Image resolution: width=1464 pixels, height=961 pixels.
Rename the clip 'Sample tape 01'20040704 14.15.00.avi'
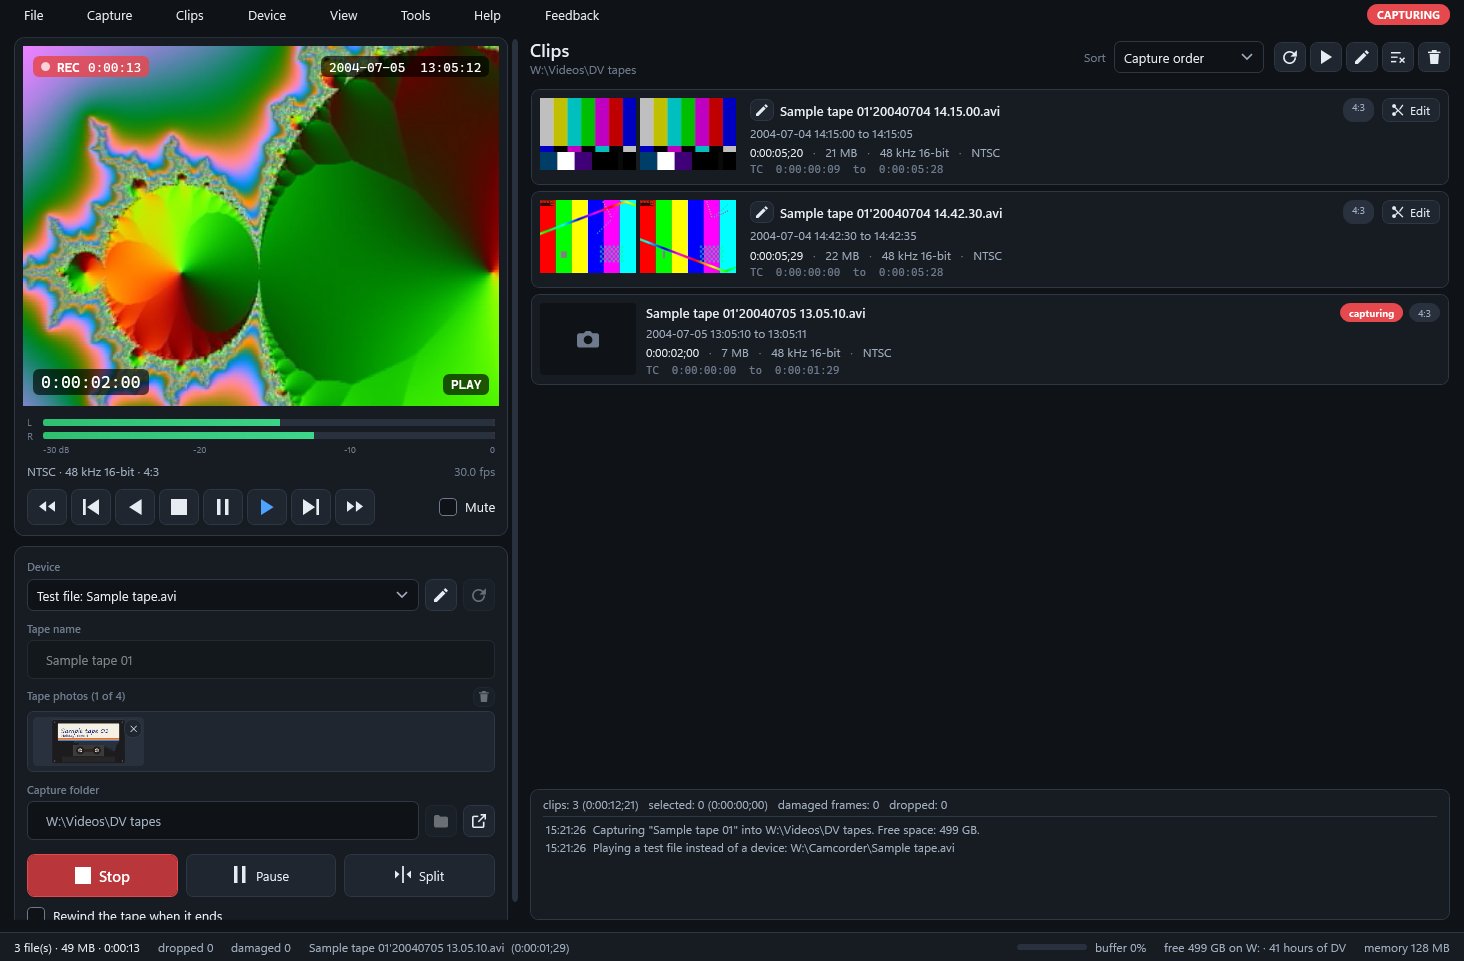click(761, 110)
